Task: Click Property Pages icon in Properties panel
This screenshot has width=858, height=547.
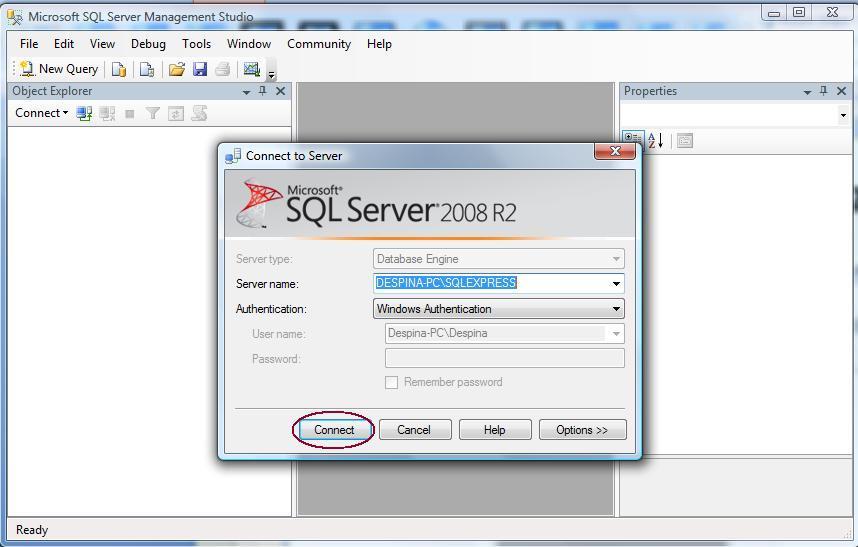Action: [685, 141]
